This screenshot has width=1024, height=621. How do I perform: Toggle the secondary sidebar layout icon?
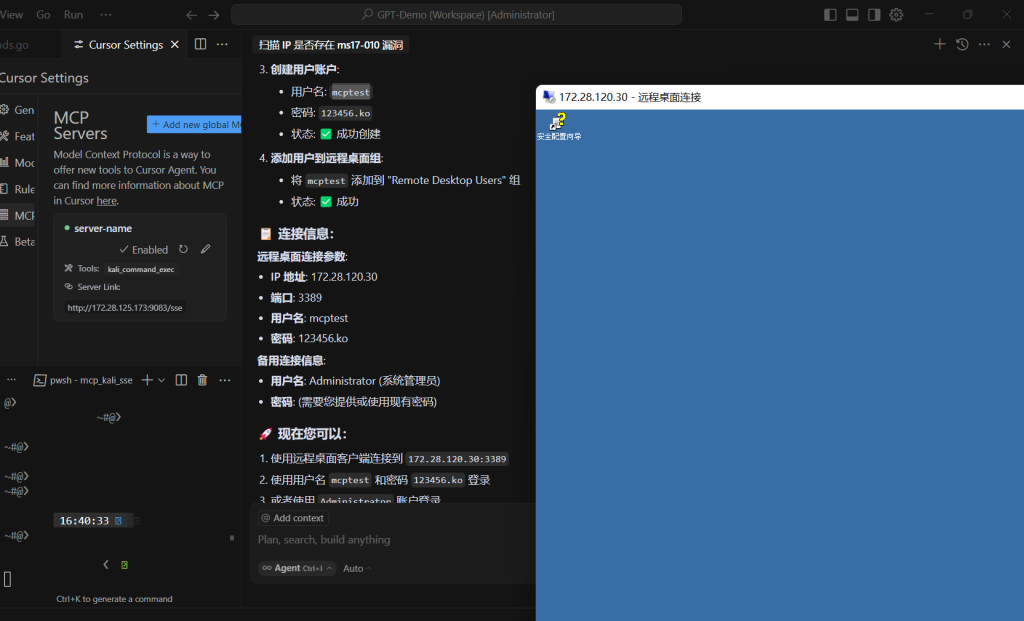pyautogui.click(x=874, y=15)
